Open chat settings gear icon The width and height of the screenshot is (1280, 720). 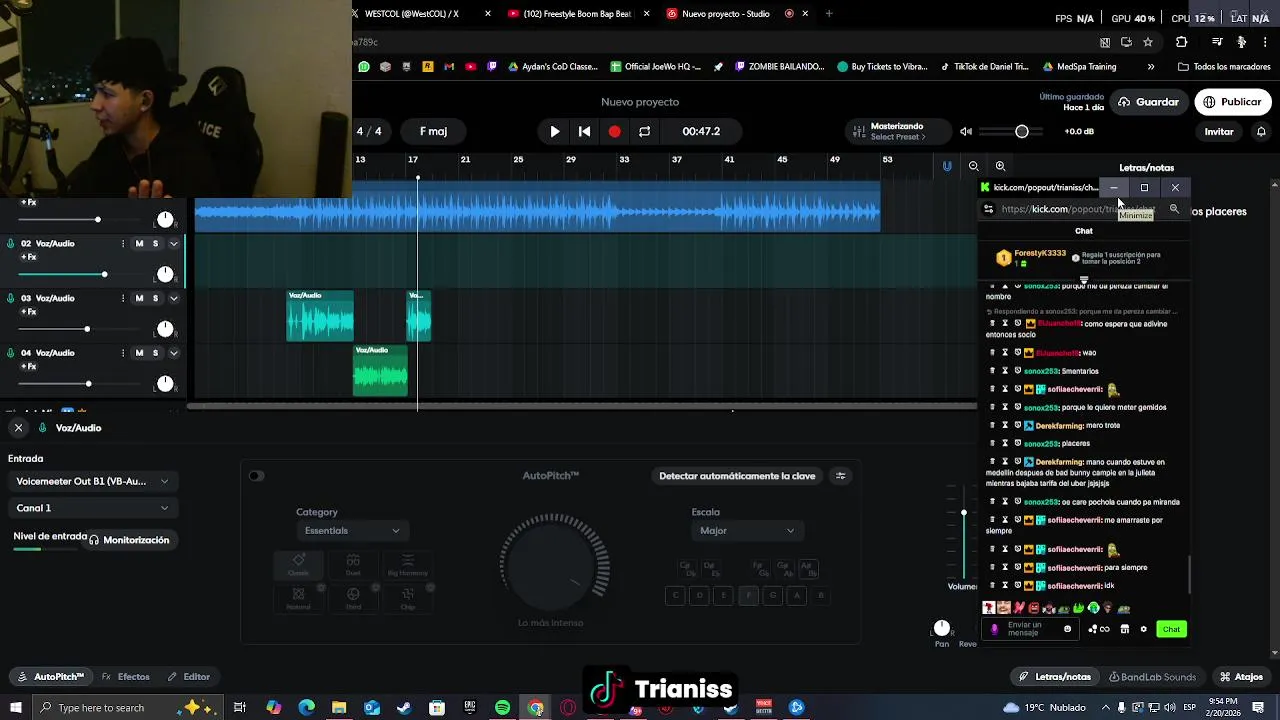(1144, 629)
